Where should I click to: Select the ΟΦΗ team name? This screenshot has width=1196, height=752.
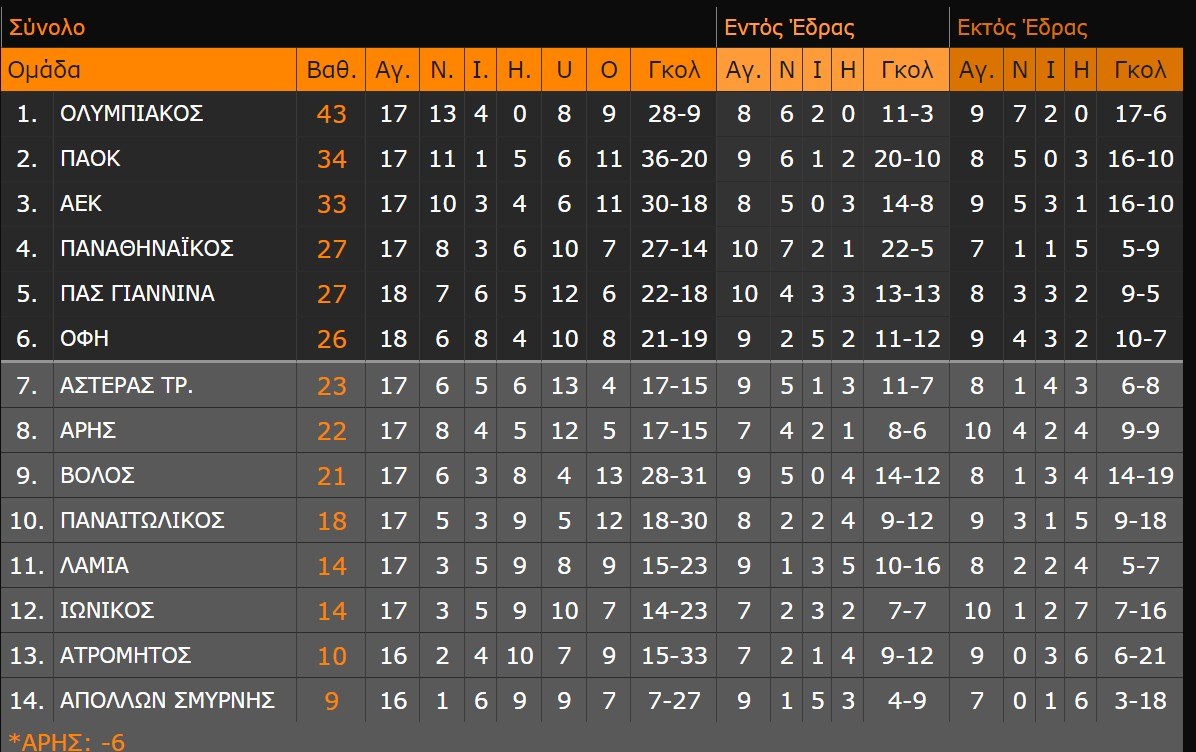coord(84,339)
